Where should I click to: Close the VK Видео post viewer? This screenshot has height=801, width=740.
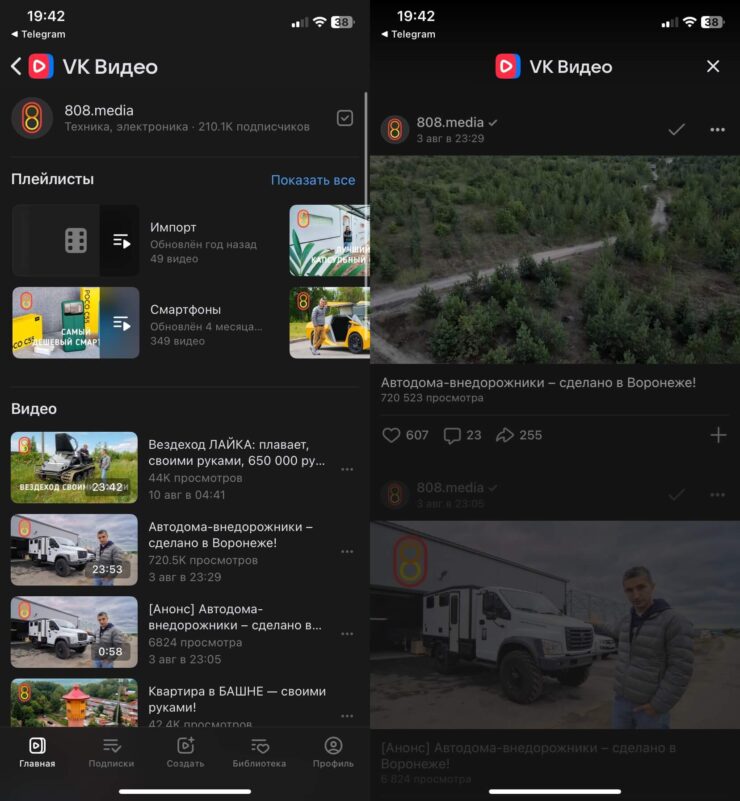coord(713,67)
